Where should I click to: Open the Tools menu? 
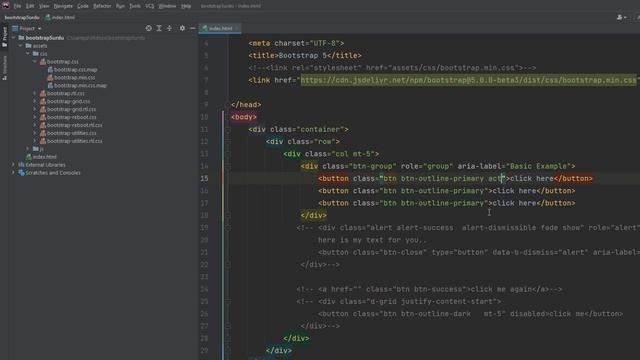[135, 6]
